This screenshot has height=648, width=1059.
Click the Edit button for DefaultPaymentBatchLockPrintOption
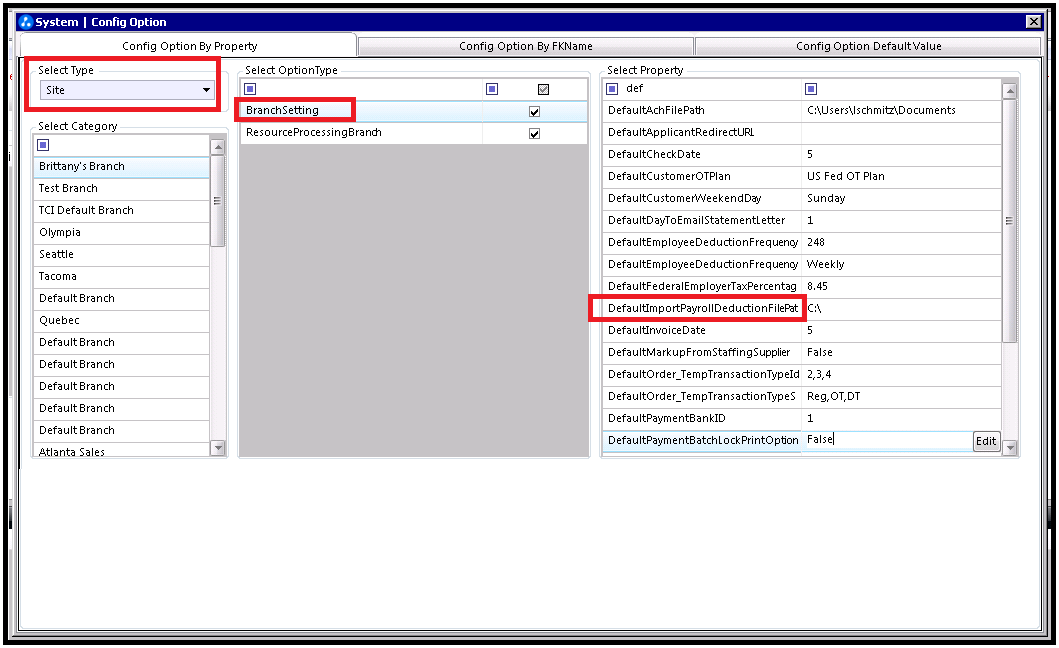(x=985, y=441)
